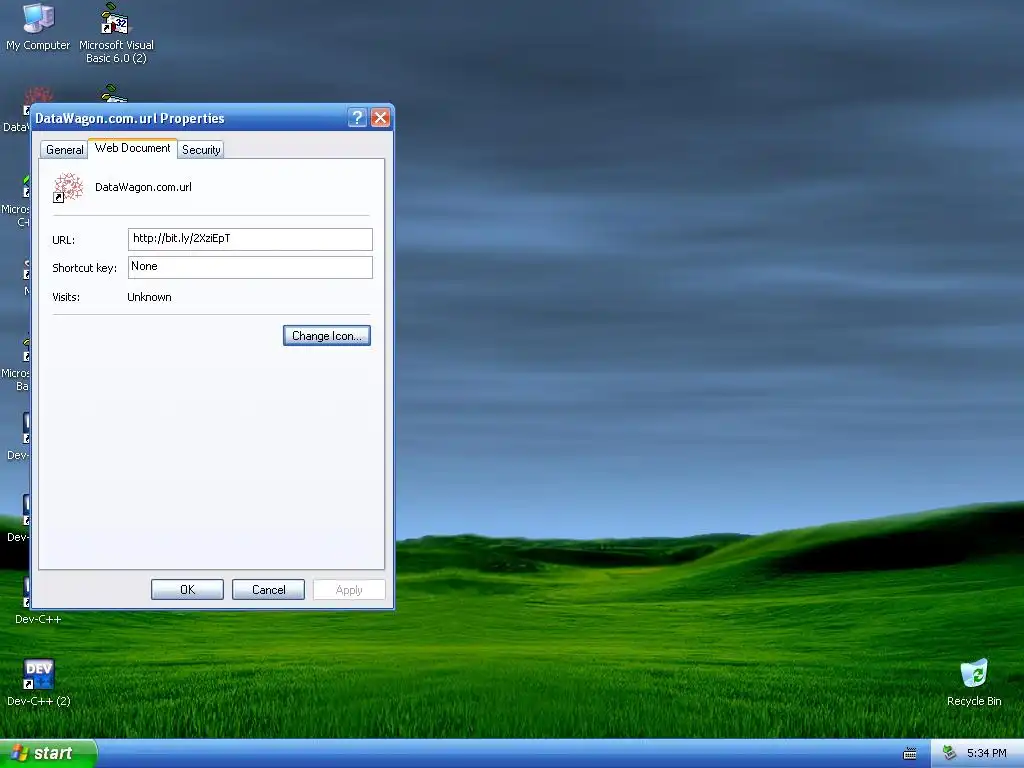
Task: Open Microsoft Visual Basic 6.0 (2) shortcut
Action: (x=116, y=33)
